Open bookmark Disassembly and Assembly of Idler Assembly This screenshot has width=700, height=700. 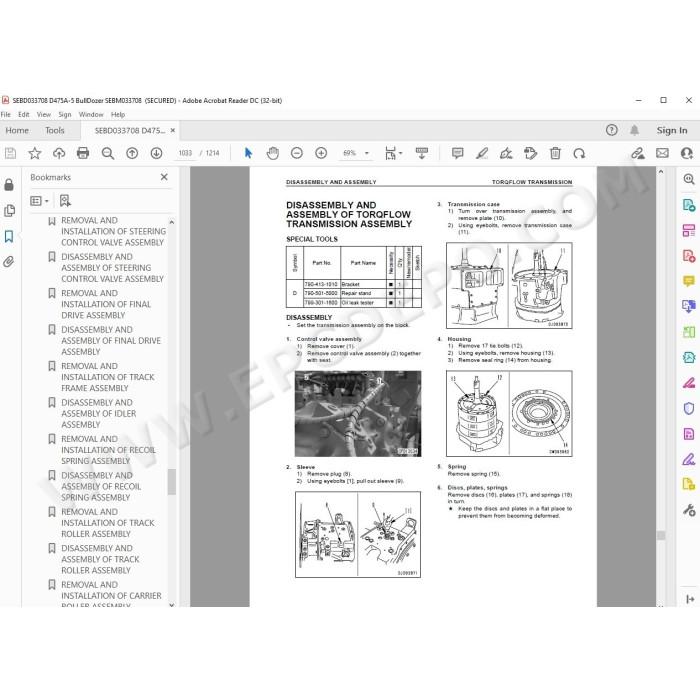99,413
